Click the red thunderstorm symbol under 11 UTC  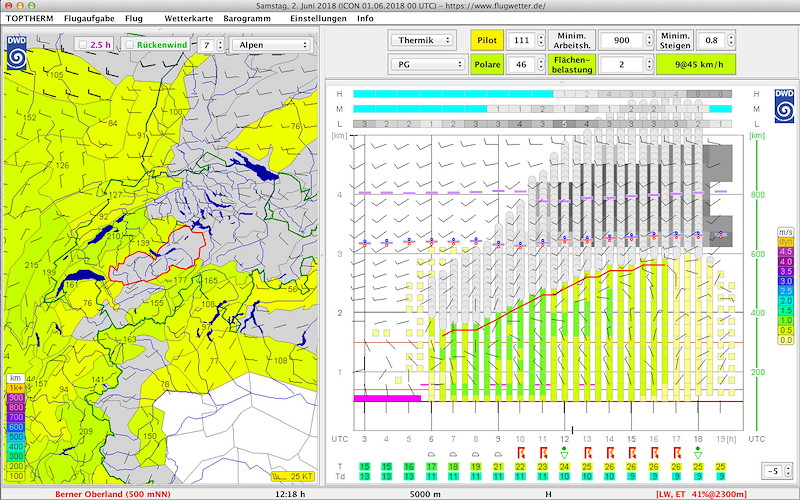543,453
